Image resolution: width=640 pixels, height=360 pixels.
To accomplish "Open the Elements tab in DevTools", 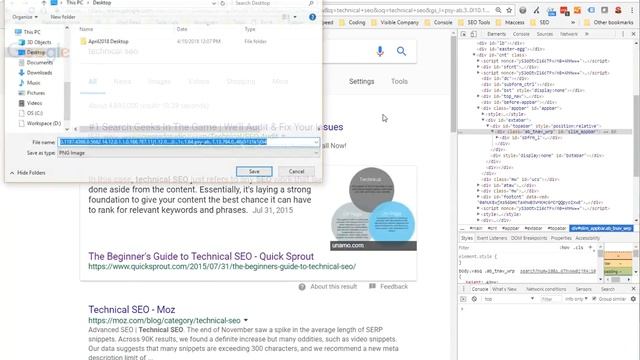I will pyautogui.click(x=496, y=34).
